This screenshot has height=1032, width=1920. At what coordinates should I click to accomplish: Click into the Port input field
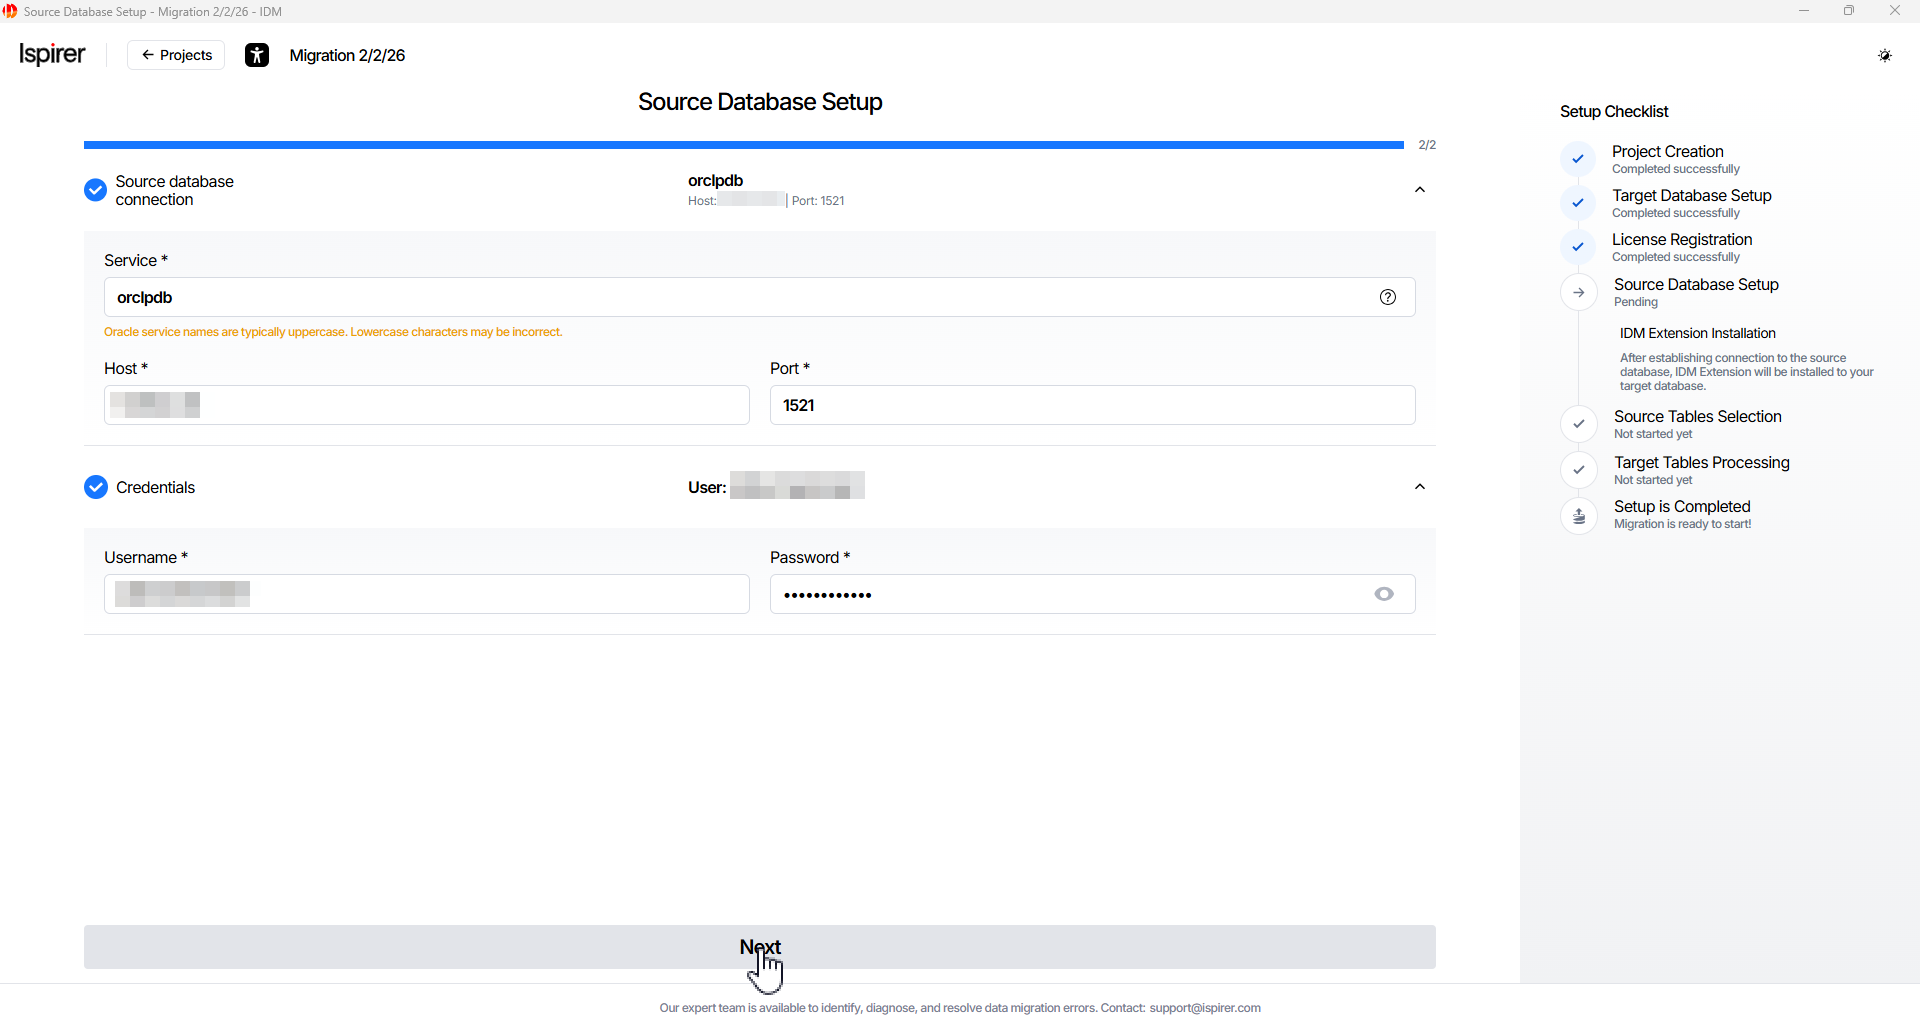click(x=1092, y=405)
